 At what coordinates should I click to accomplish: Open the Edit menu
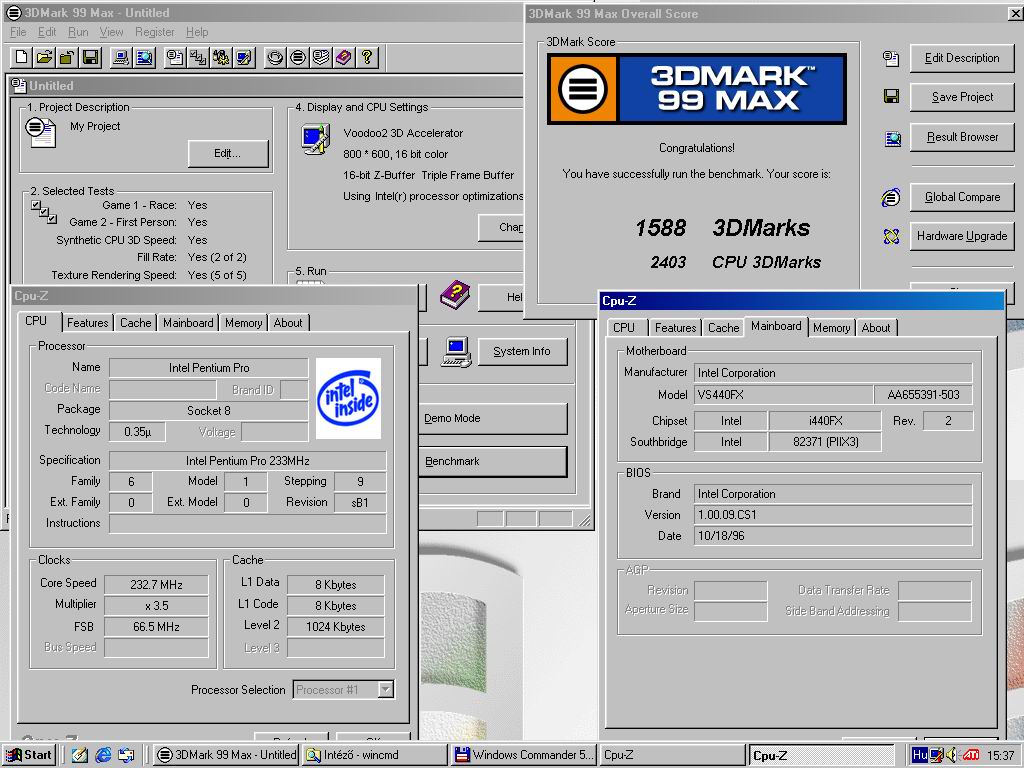(x=46, y=32)
